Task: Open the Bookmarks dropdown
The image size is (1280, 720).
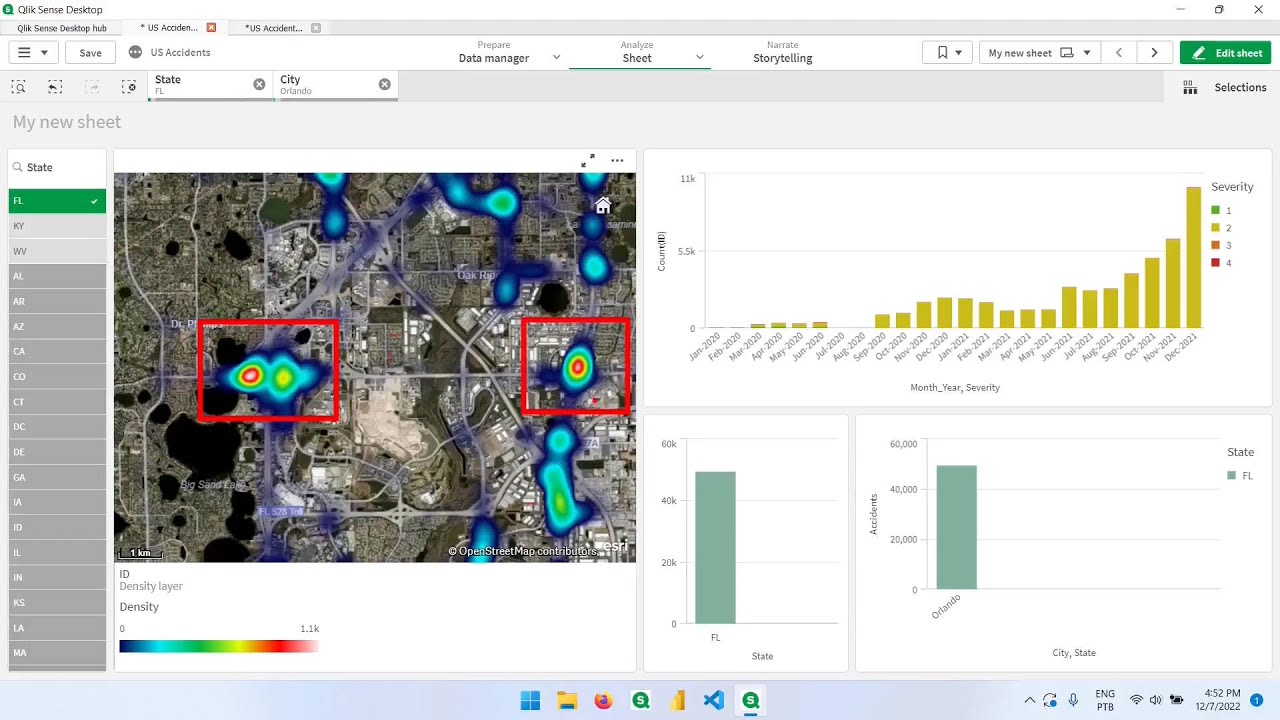Action: 947,53
